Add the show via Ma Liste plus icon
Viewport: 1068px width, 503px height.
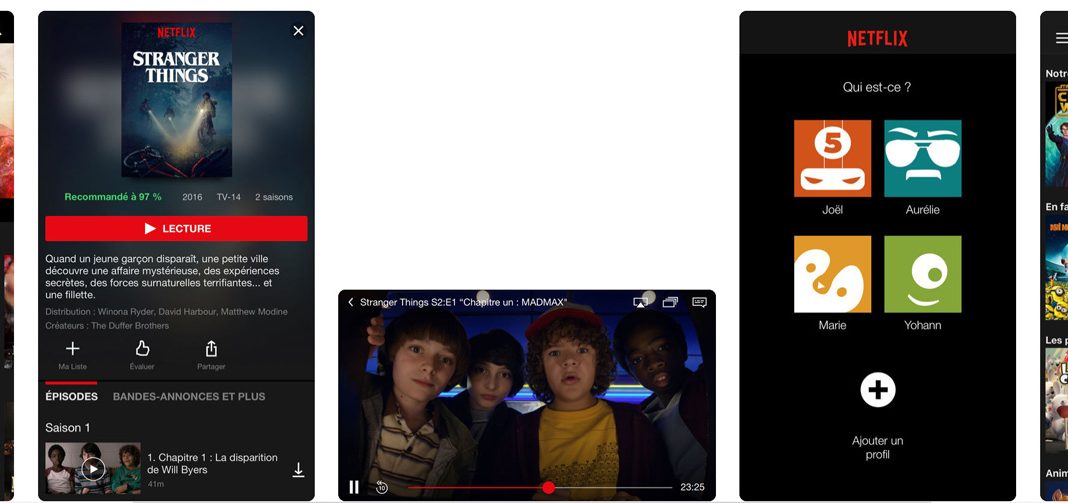click(x=72, y=349)
